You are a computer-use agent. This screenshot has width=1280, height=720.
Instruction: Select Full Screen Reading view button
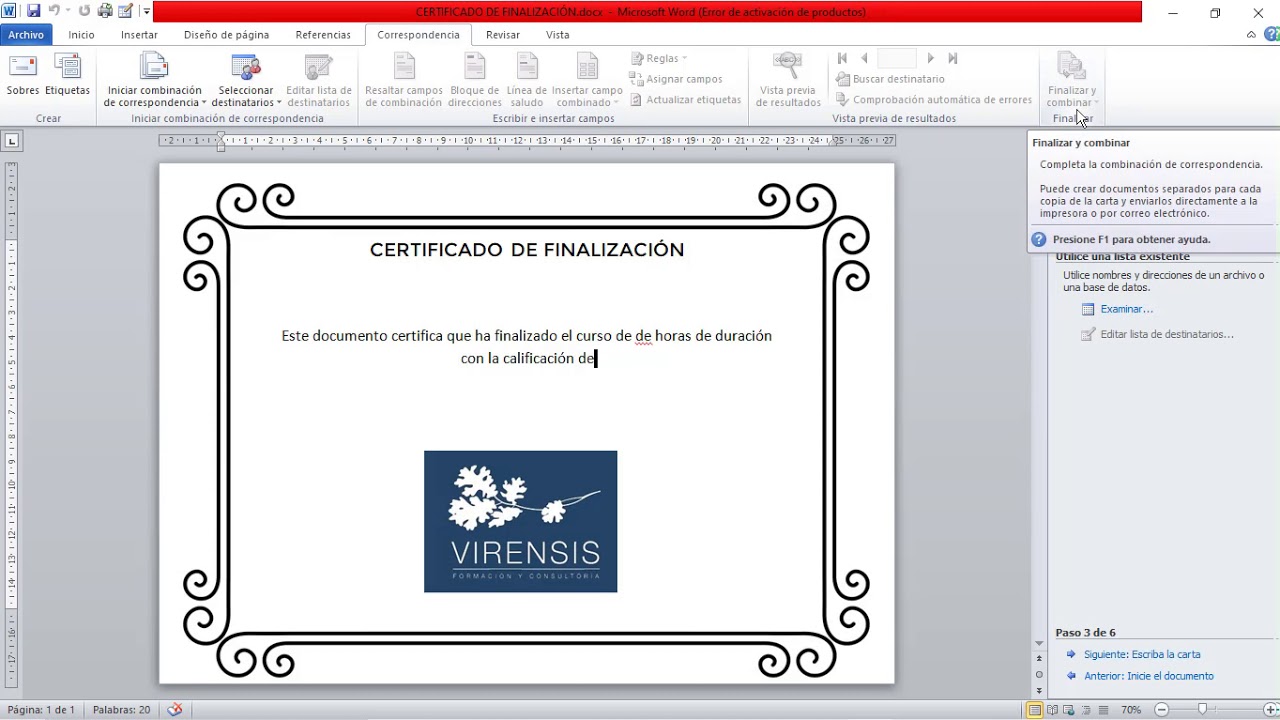(1052, 710)
